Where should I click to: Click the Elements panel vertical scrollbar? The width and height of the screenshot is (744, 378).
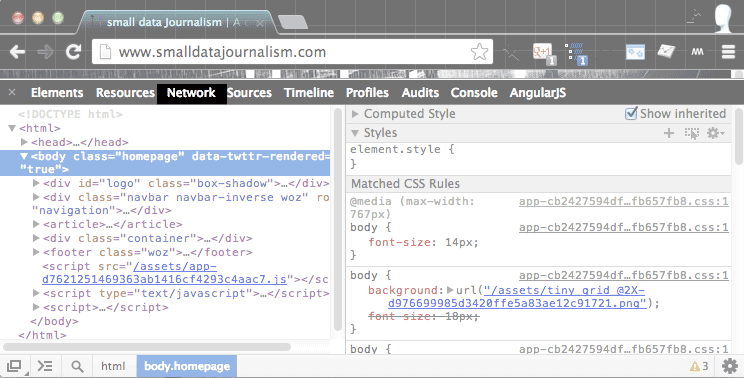[337, 219]
